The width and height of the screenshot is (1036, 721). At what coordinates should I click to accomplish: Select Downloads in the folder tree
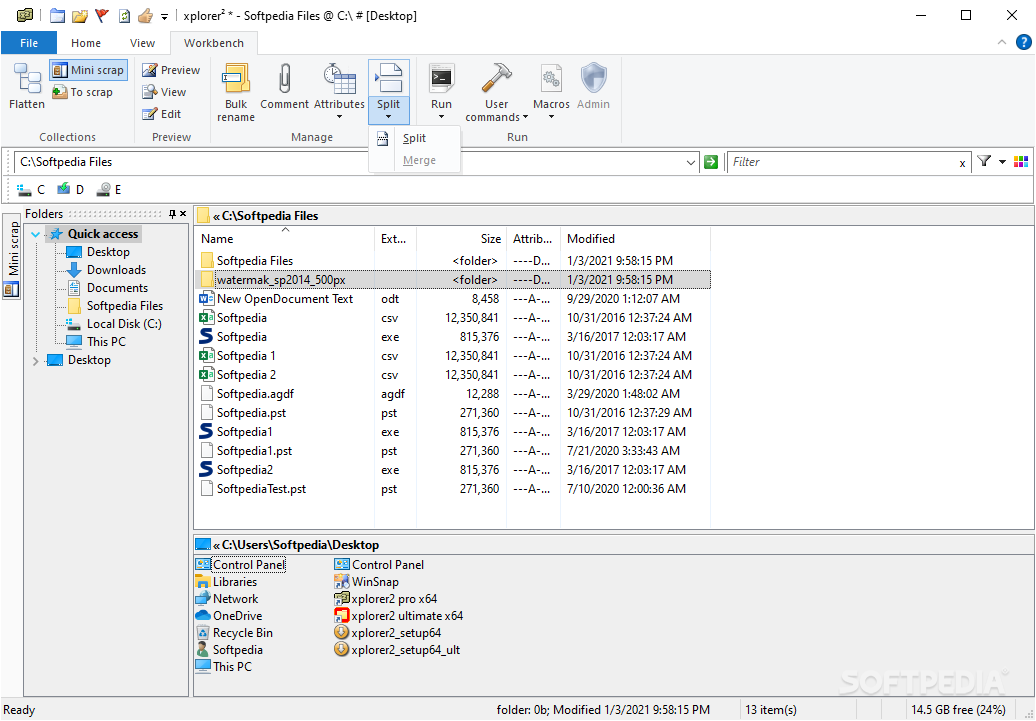click(x=106, y=270)
